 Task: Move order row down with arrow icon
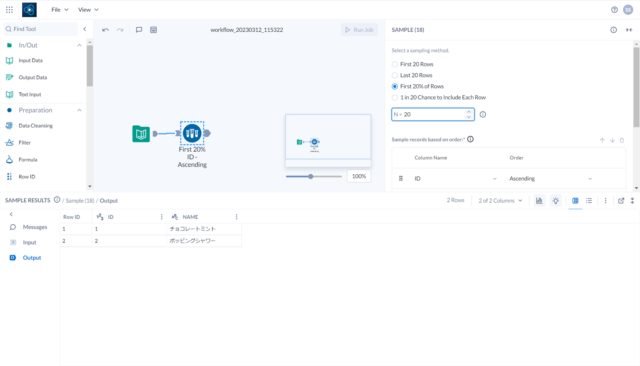612,140
